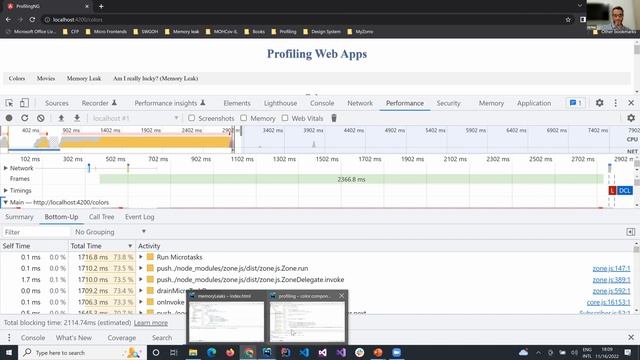Viewport: 640px width, 360px height.
Task: Click the Learn more link
Action: [x=151, y=323]
